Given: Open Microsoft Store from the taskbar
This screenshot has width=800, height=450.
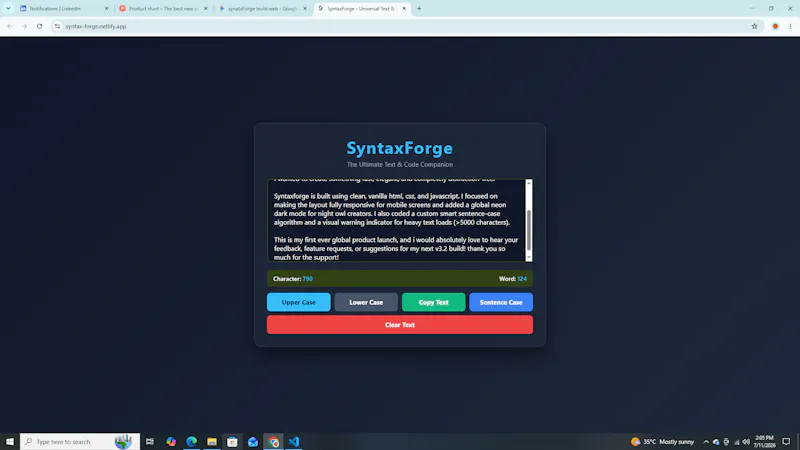Looking at the screenshot, I should click(232, 441).
